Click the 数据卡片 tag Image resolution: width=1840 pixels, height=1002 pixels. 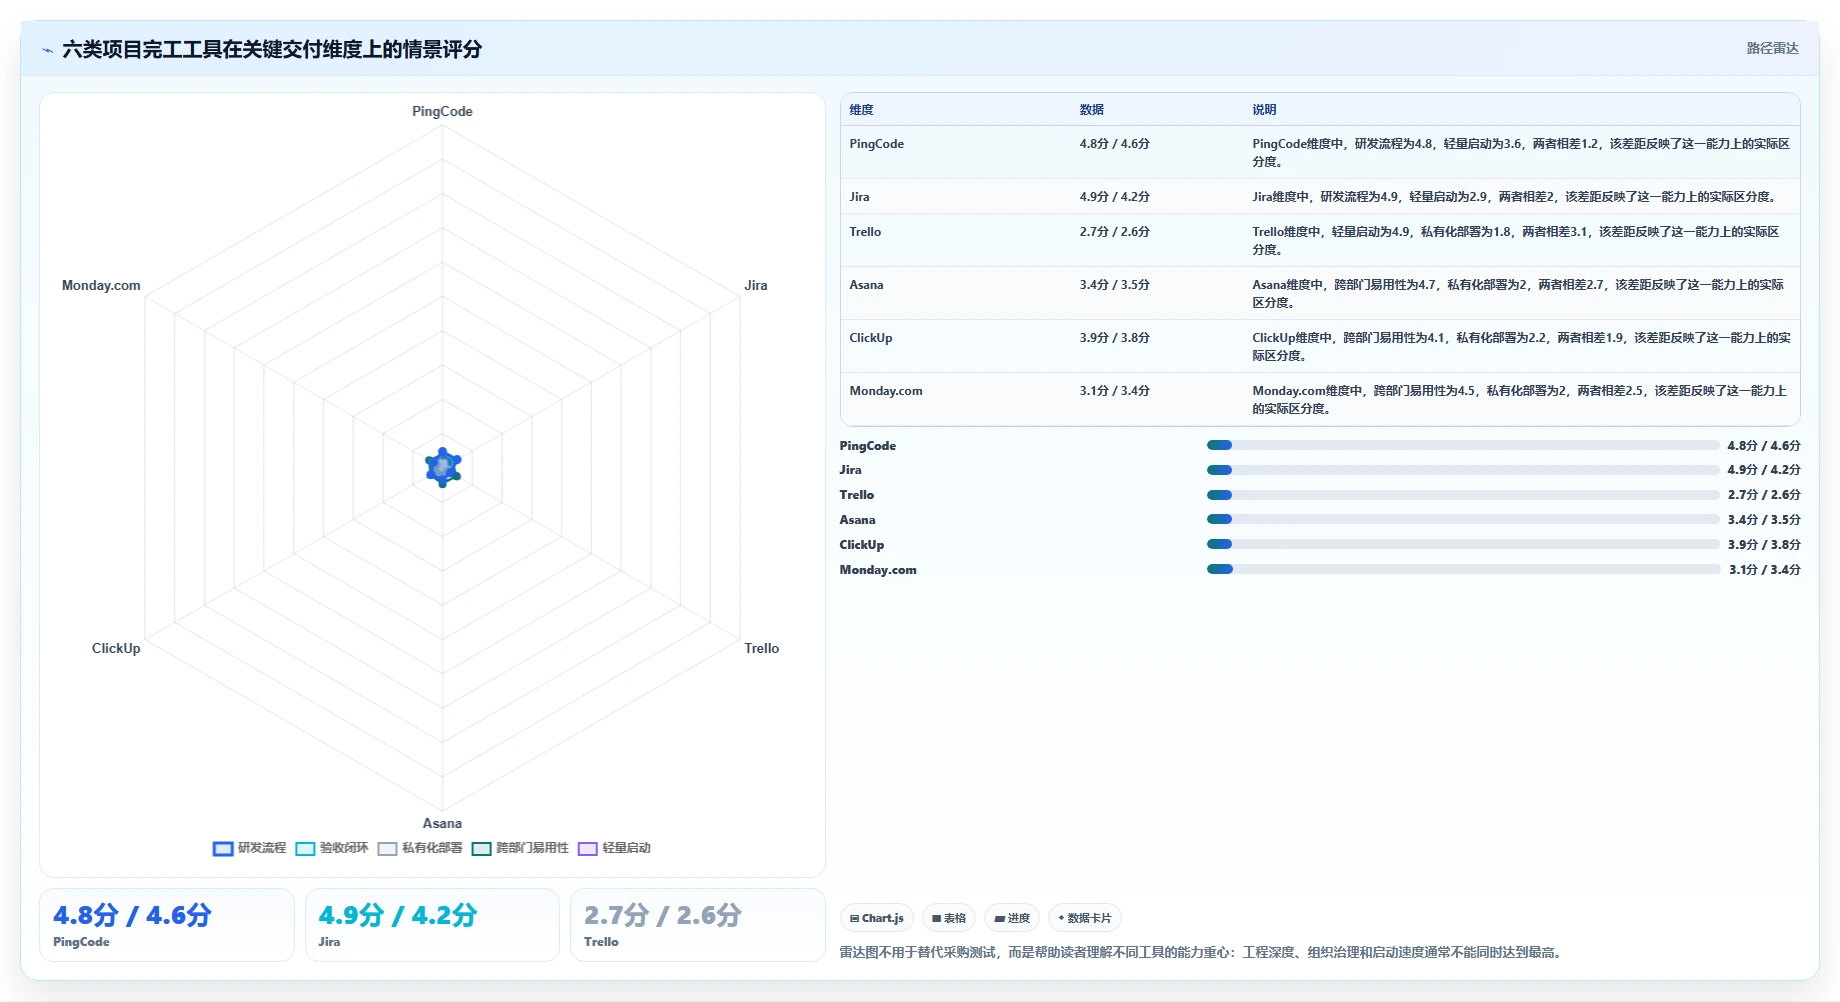[1085, 918]
